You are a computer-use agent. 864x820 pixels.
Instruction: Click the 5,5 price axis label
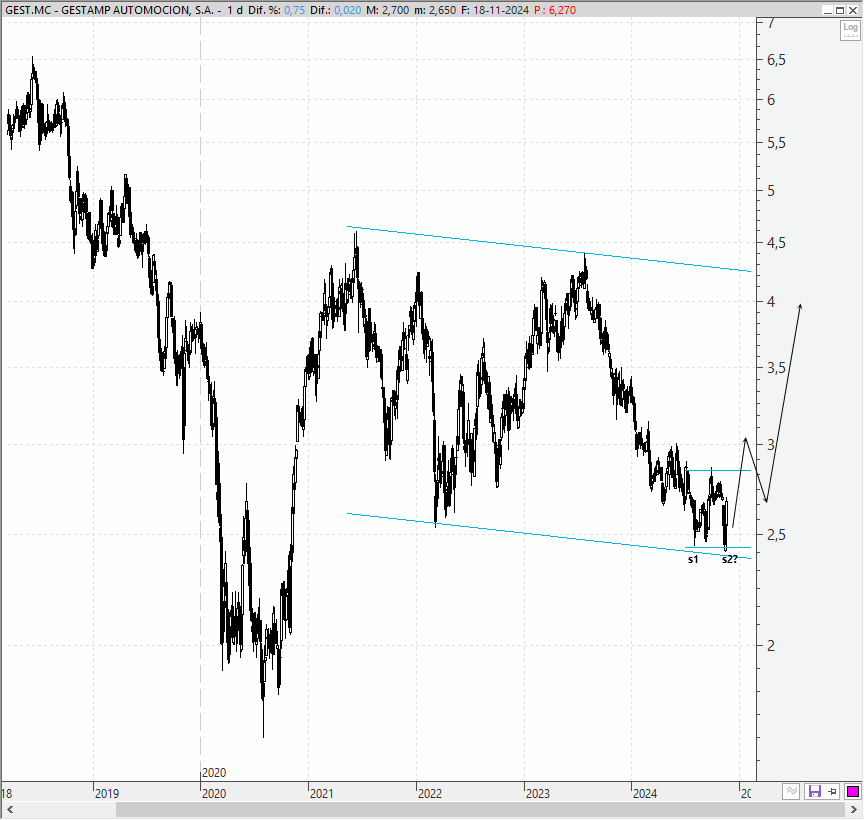[776, 143]
